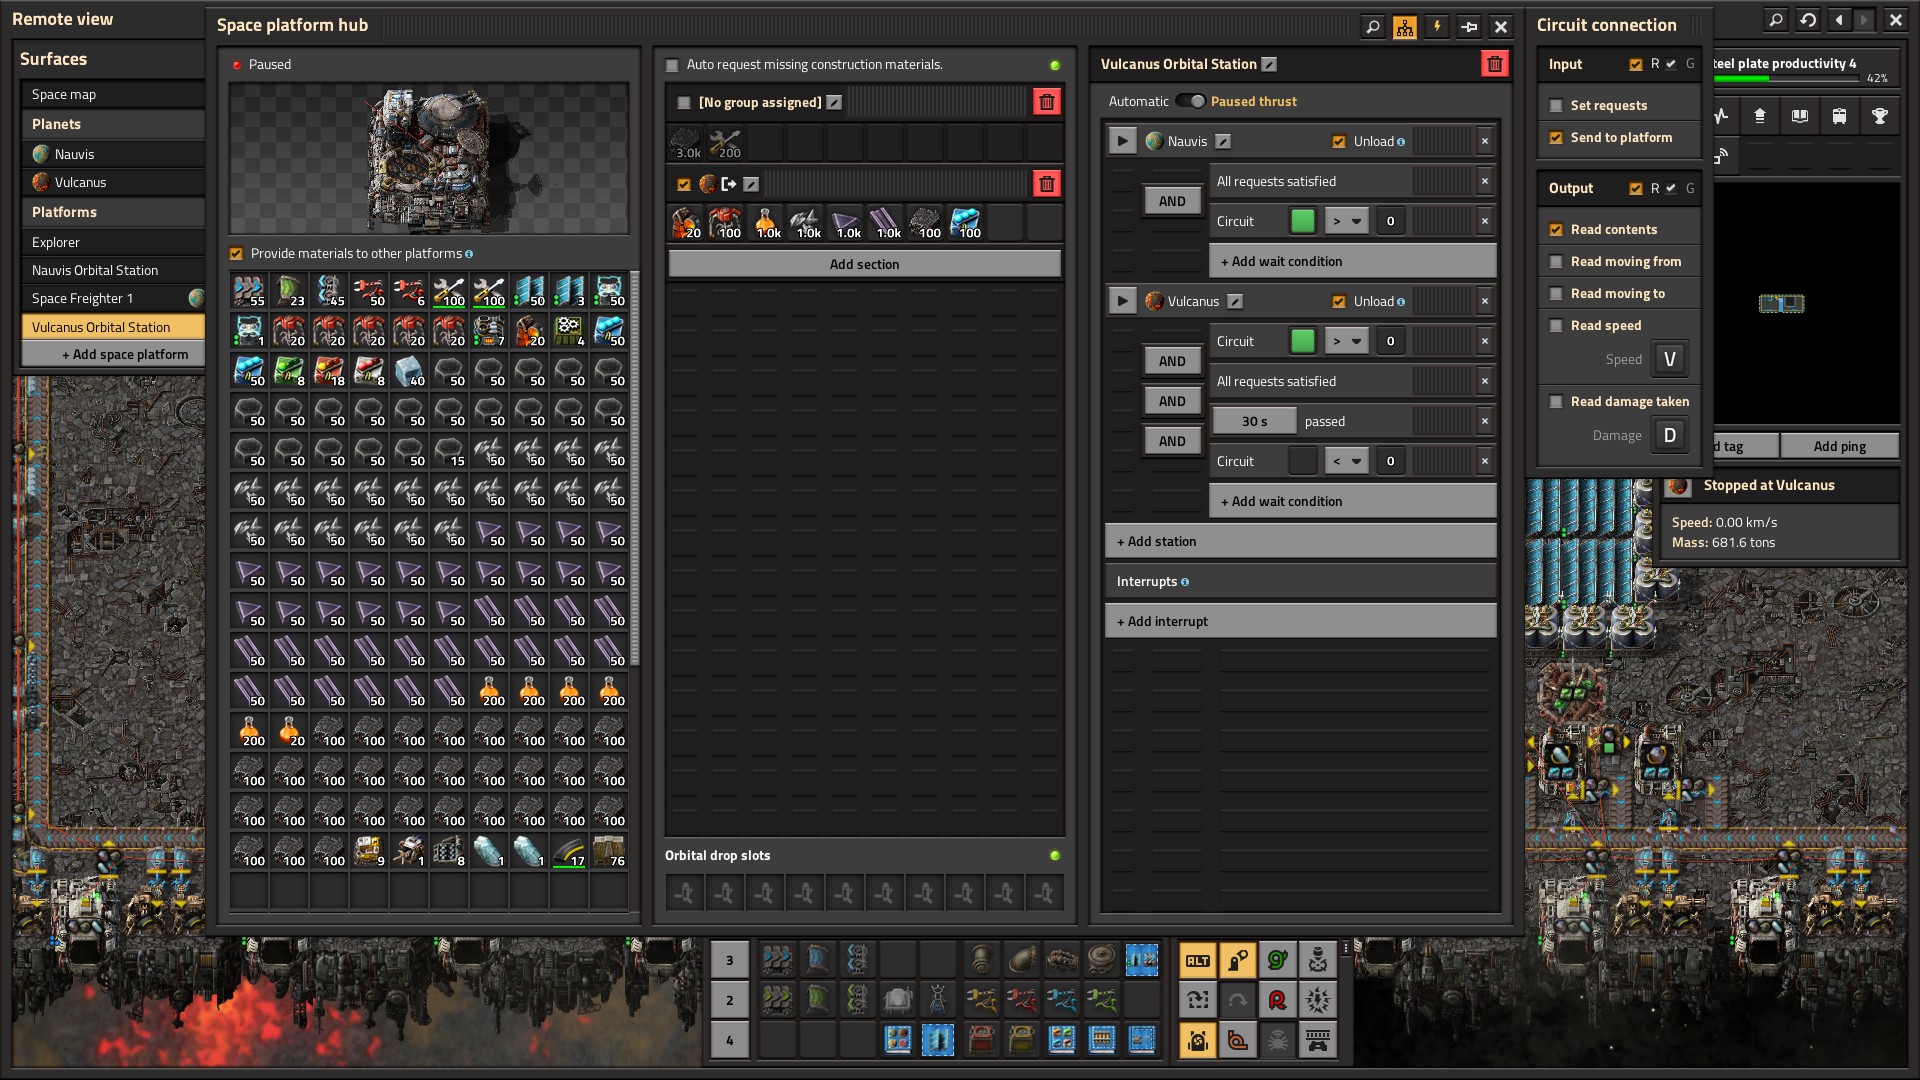Click Add section button
The image size is (1920, 1080).
pos(864,264)
